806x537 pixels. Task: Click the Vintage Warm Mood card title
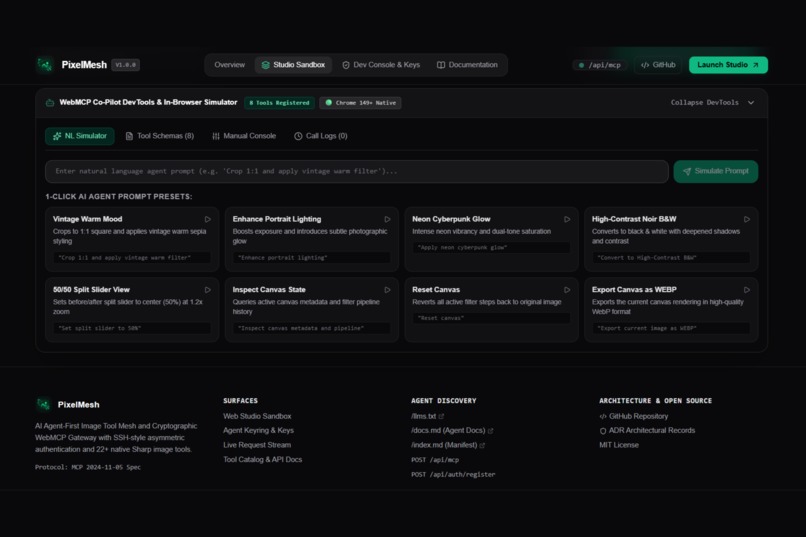tap(87, 219)
